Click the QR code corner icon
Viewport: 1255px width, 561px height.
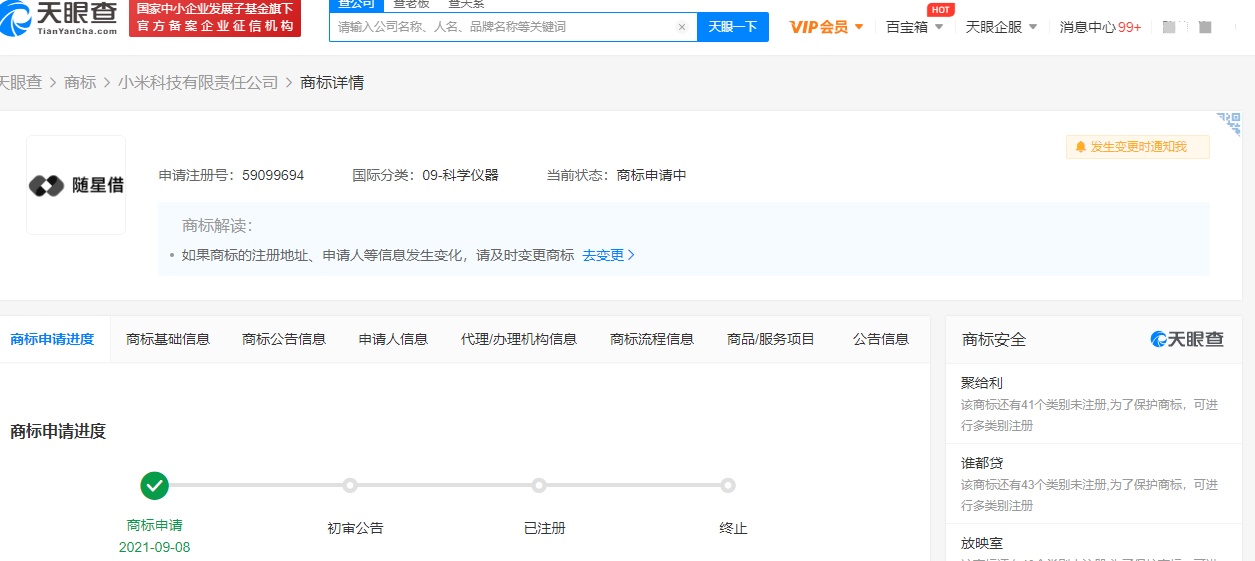pos(1229,123)
